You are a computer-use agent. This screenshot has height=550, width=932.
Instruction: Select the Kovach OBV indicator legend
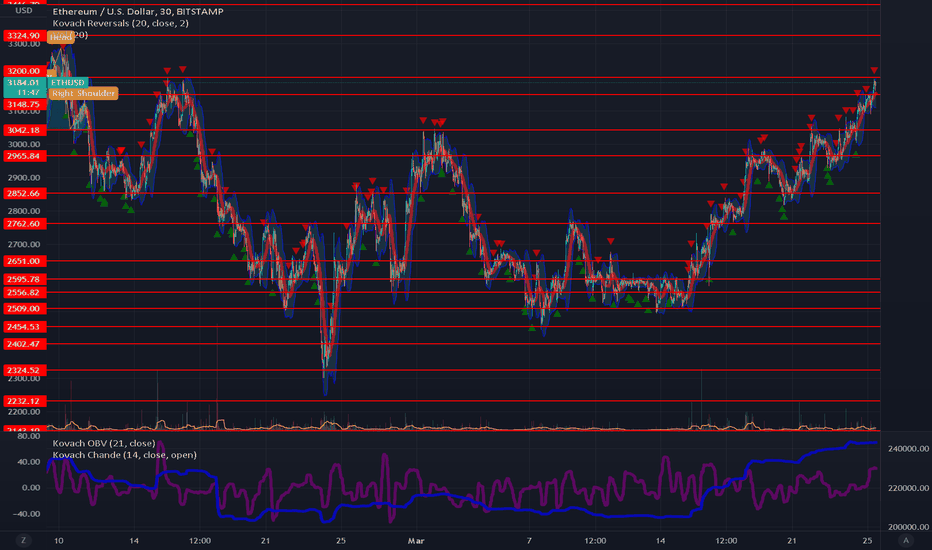(104, 443)
